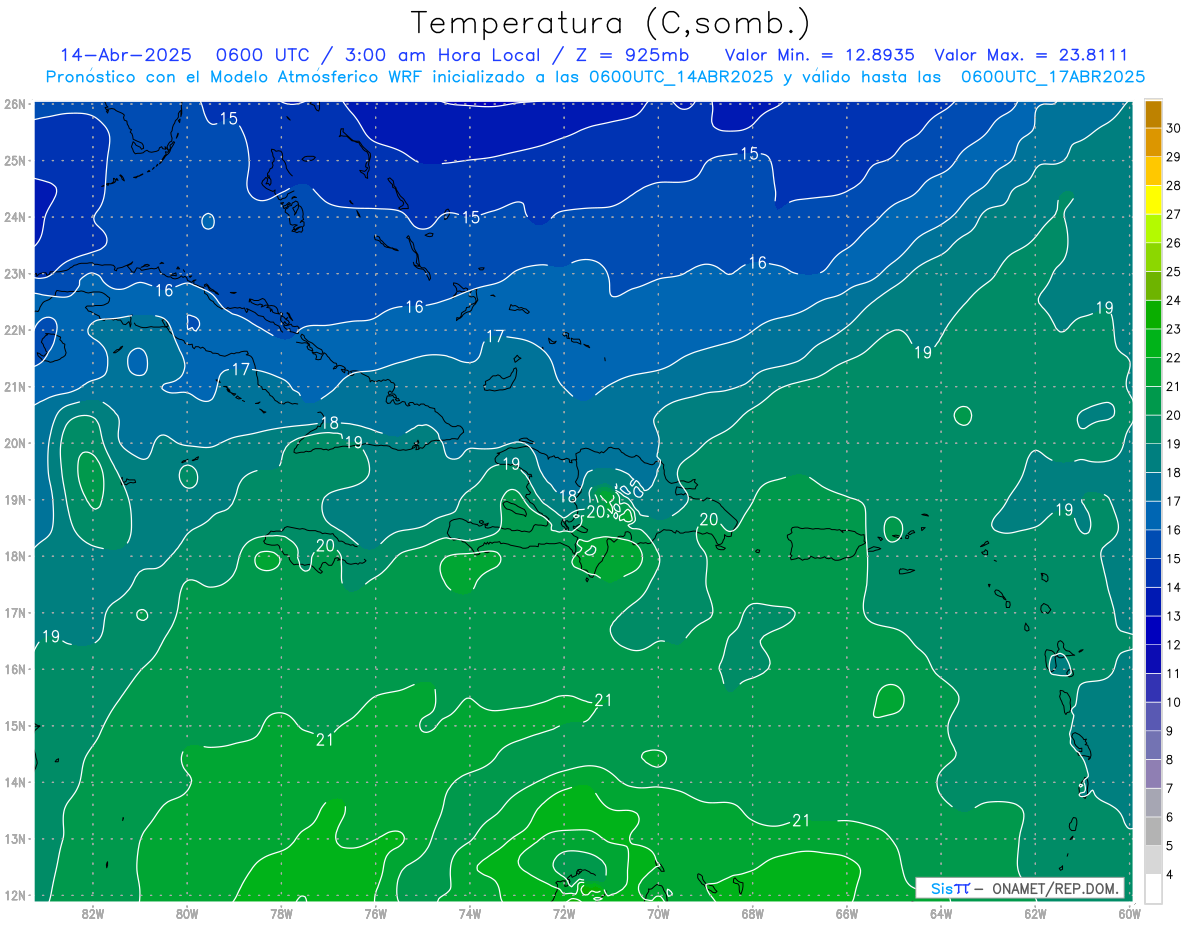This screenshot has width=1200, height=927.
Task: Click the '68W' longitude axis label
Action: click(x=753, y=914)
